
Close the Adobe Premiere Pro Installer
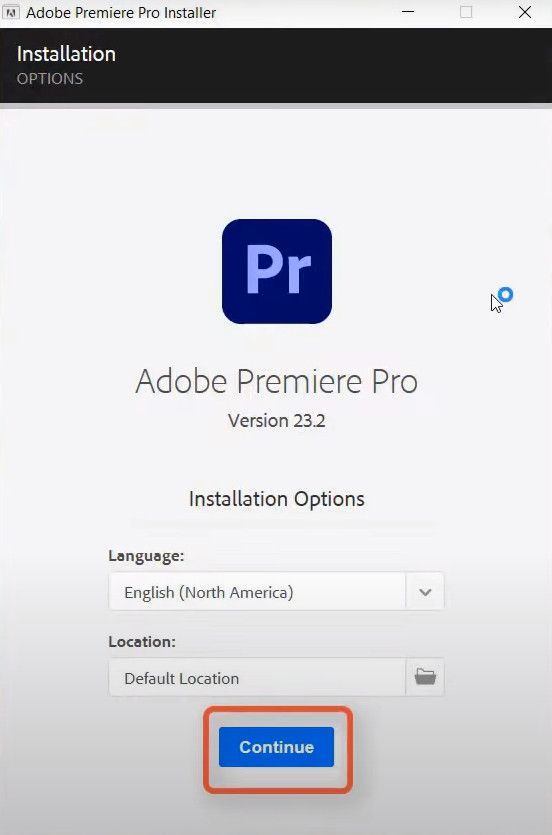point(525,12)
